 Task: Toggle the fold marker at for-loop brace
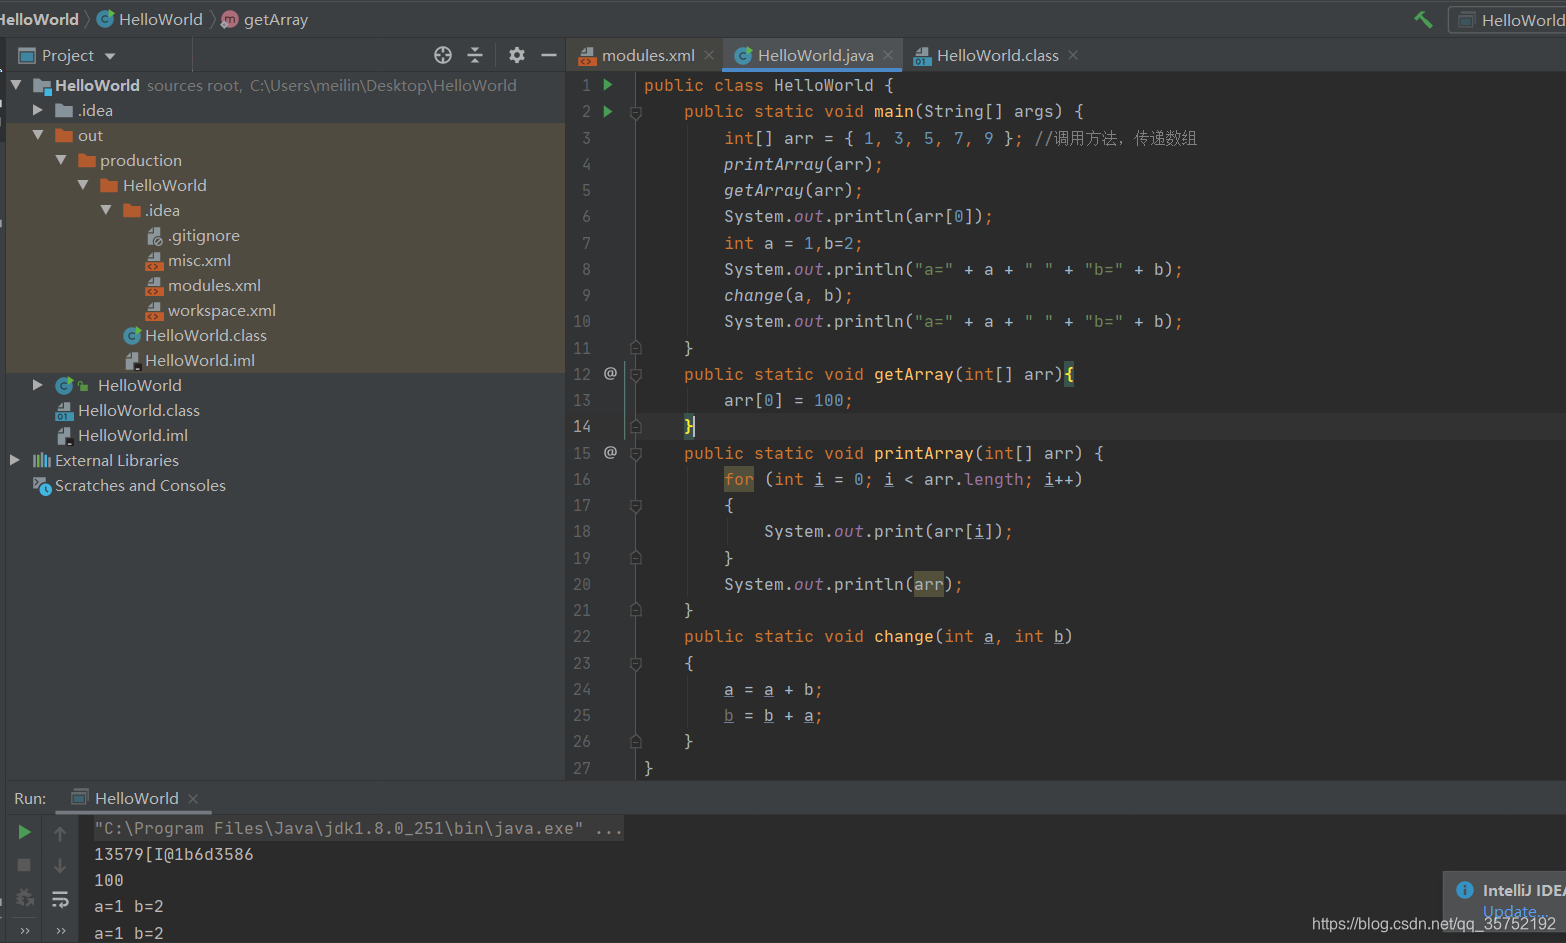(x=635, y=506)
